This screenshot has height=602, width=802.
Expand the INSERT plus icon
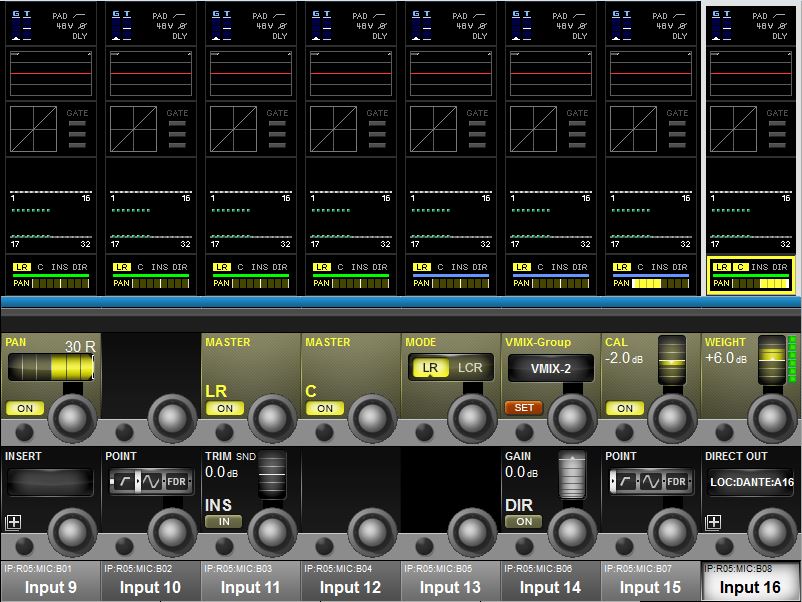[x=13, y=522]
